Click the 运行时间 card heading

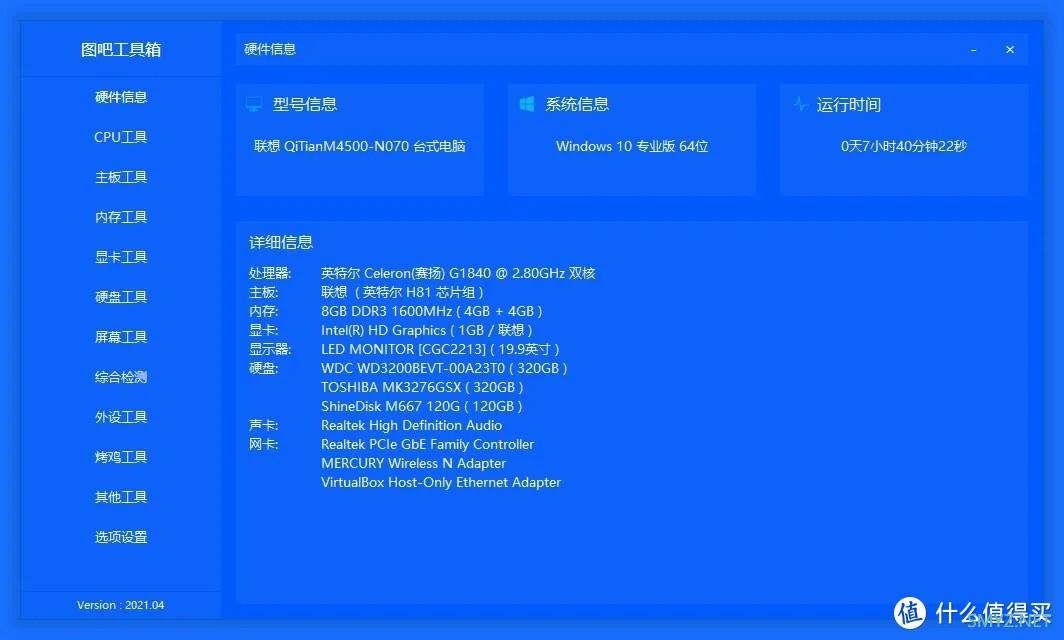coord(848,105)
